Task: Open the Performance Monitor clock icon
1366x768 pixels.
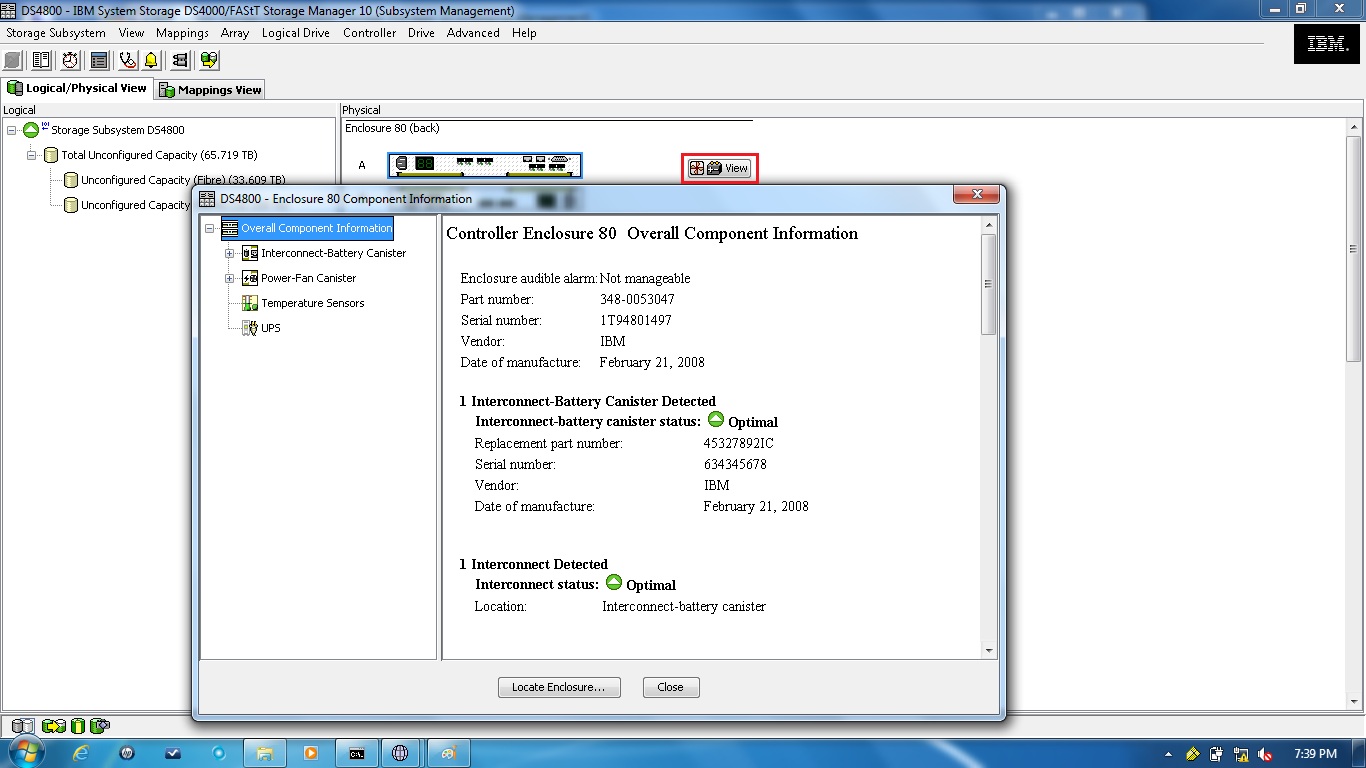Action: click(69, 60)
